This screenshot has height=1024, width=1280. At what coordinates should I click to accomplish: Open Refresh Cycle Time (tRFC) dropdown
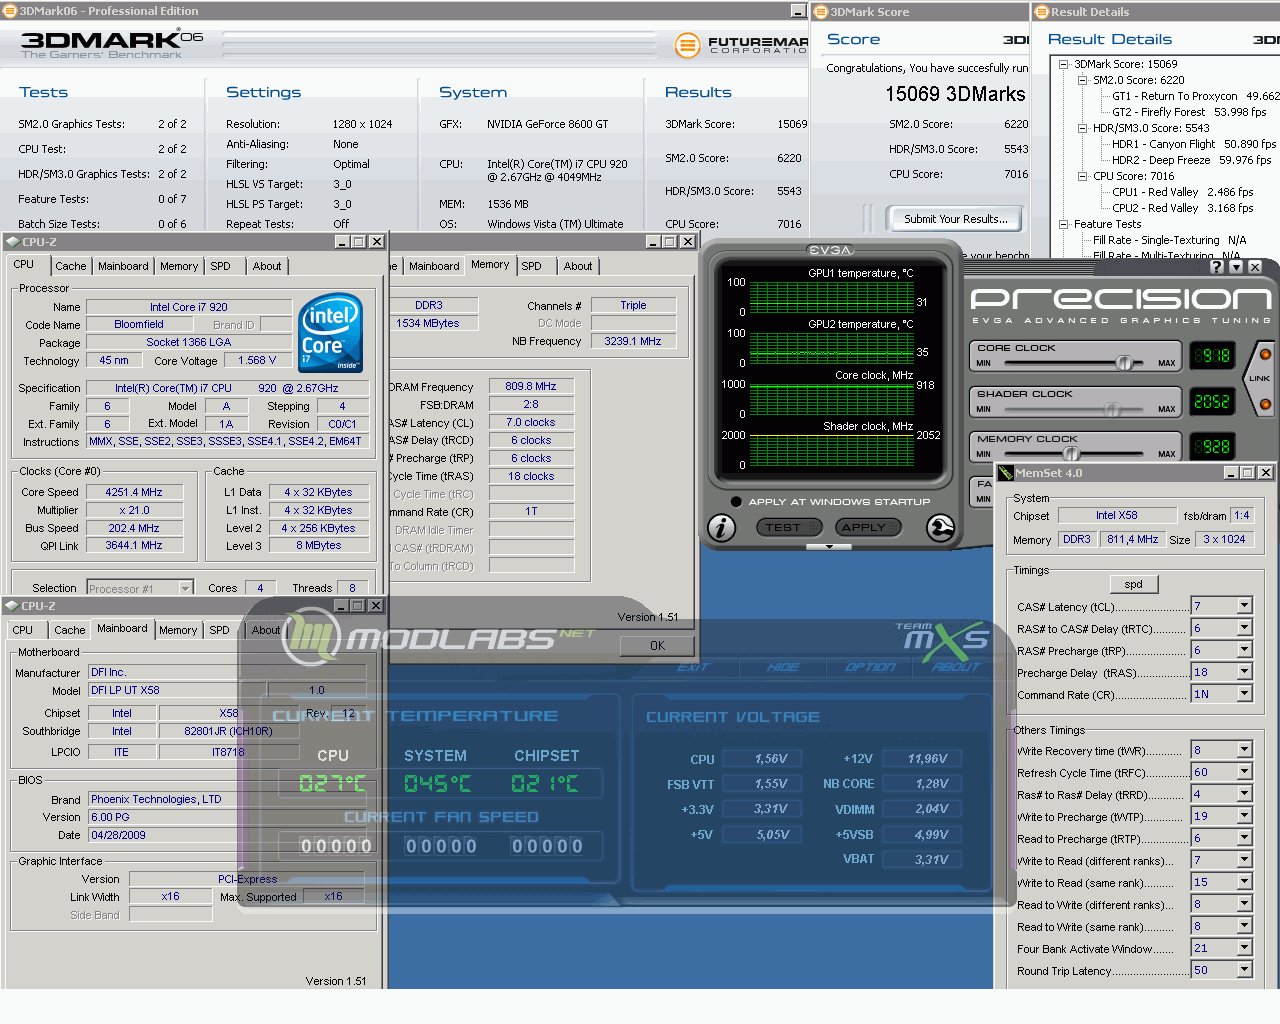click(1245, 772)
